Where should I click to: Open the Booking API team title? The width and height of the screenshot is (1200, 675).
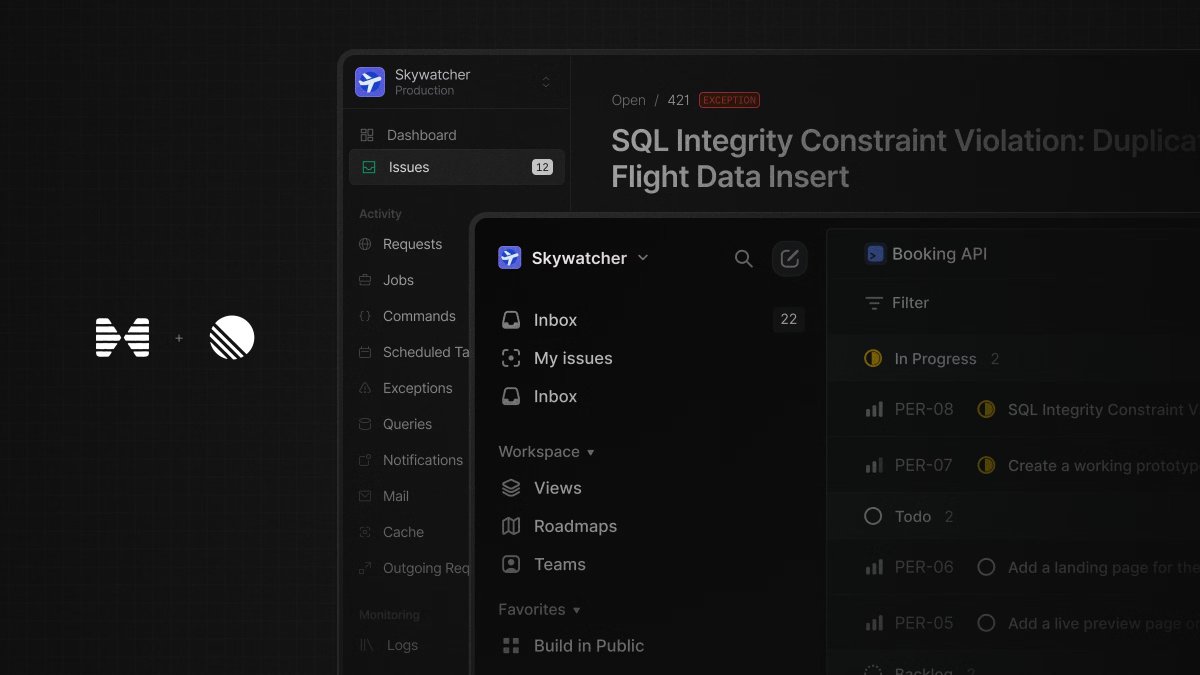[x=939, y=254]
